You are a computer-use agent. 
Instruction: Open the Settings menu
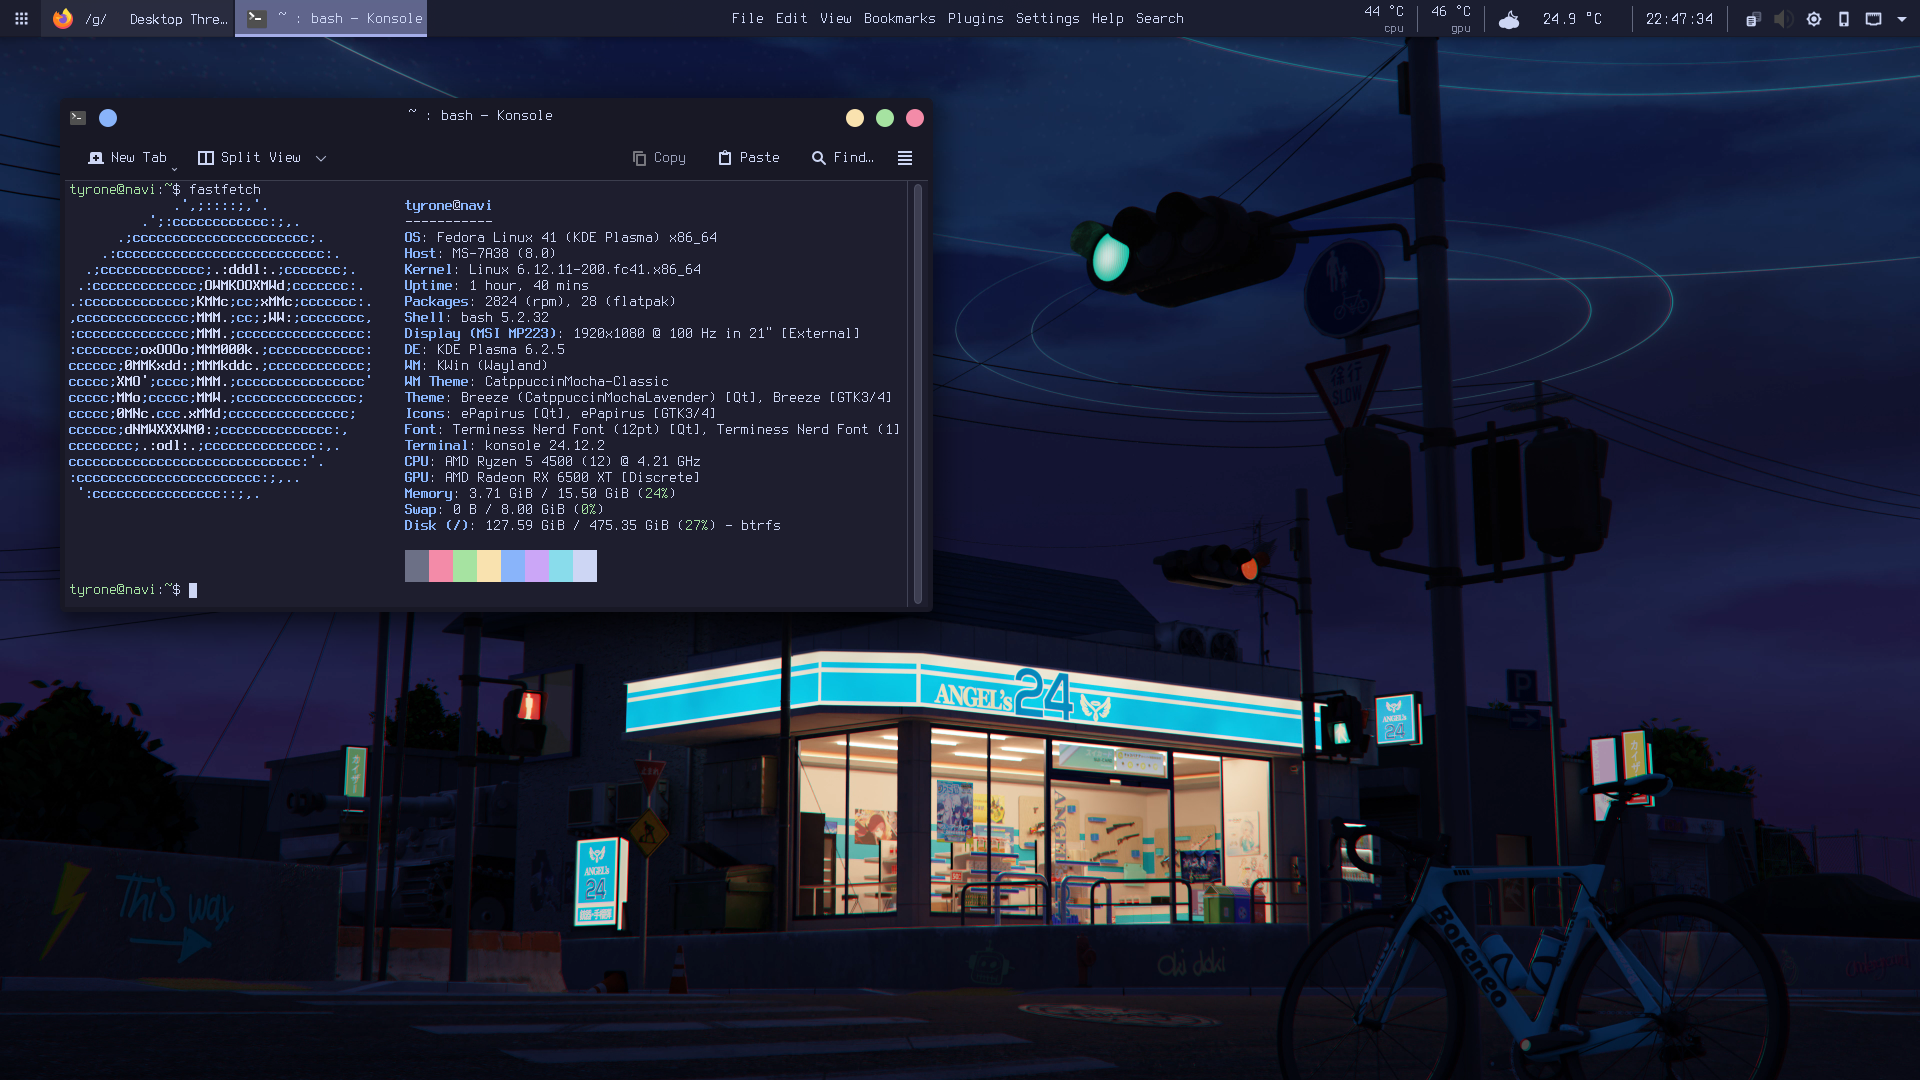(1047, 18)
